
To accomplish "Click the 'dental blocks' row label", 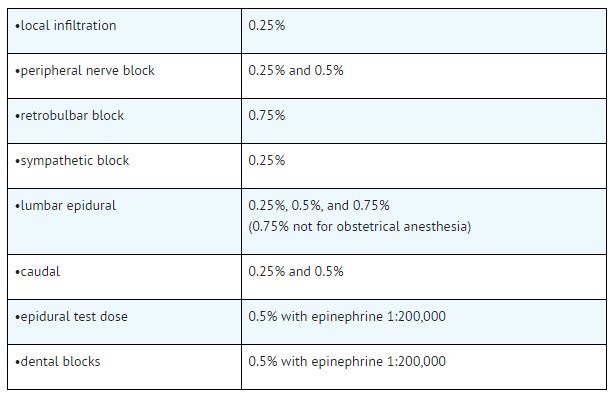I will (x=61, y=362).
